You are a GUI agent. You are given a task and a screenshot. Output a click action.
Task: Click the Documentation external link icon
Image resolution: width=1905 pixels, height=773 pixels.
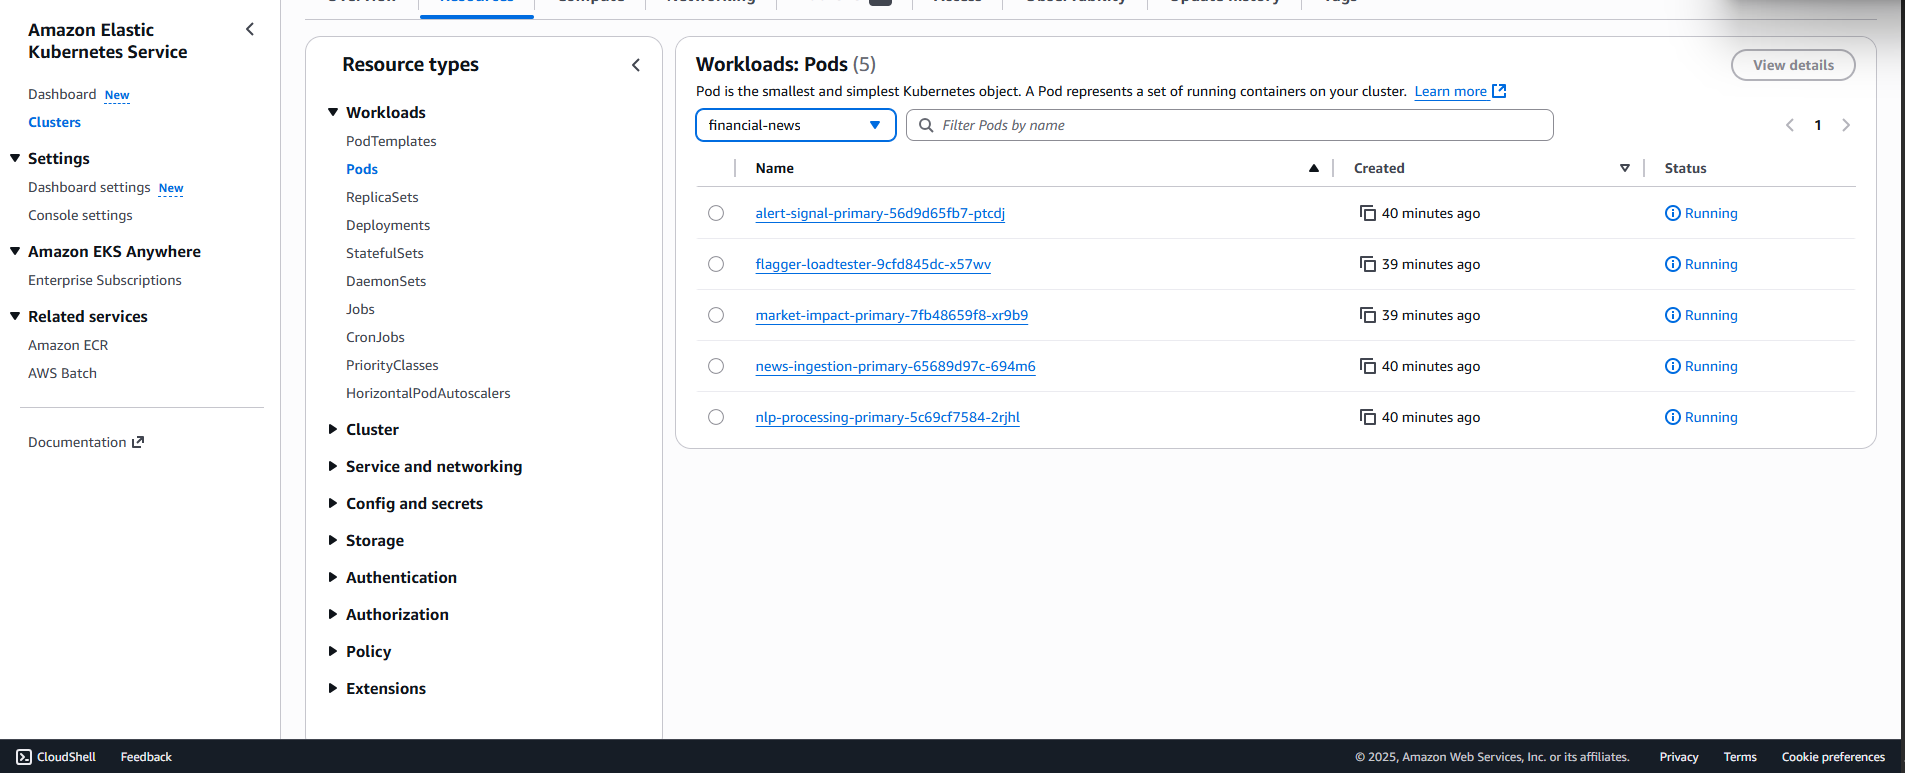tap(138, 442)
